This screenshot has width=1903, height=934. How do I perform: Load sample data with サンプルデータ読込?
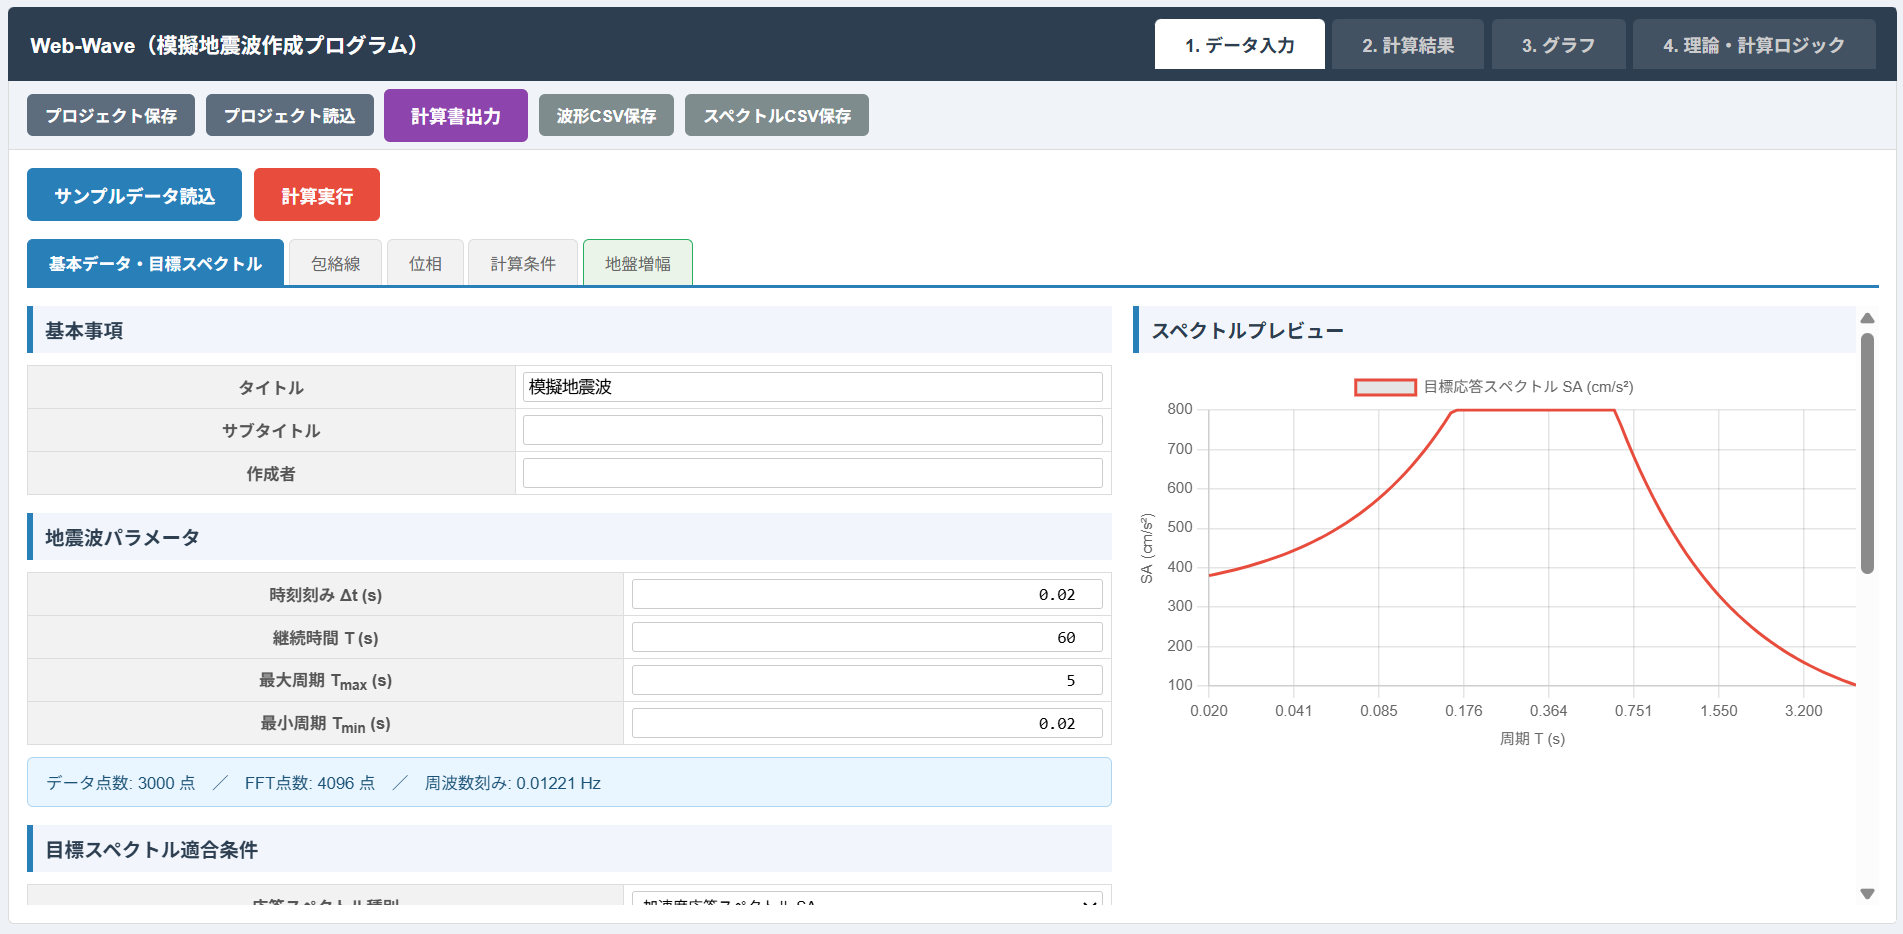tap(134, 195)
